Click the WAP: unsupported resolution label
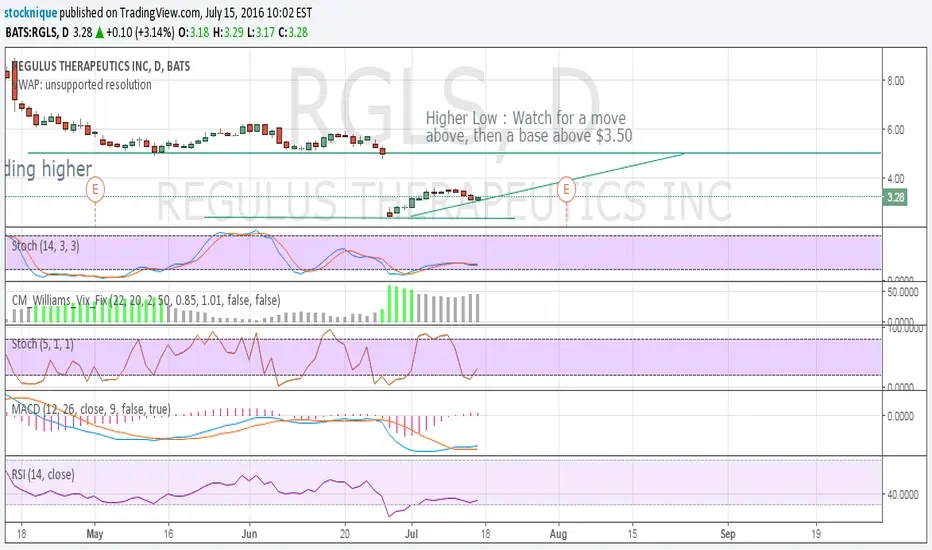The width and height of the screenshot is (932, 550). 84,84
